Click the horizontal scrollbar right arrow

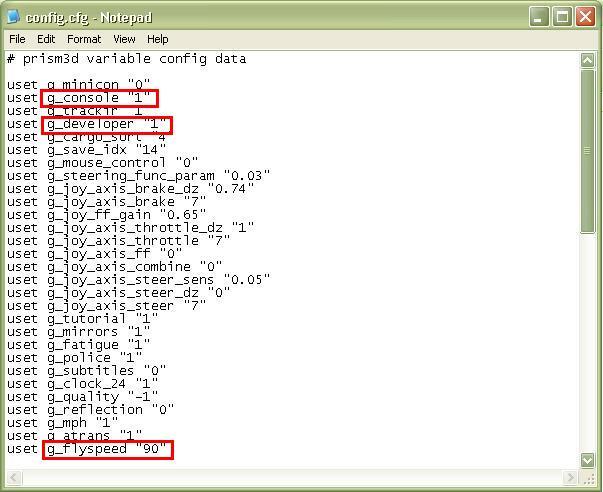pos(570,478)
